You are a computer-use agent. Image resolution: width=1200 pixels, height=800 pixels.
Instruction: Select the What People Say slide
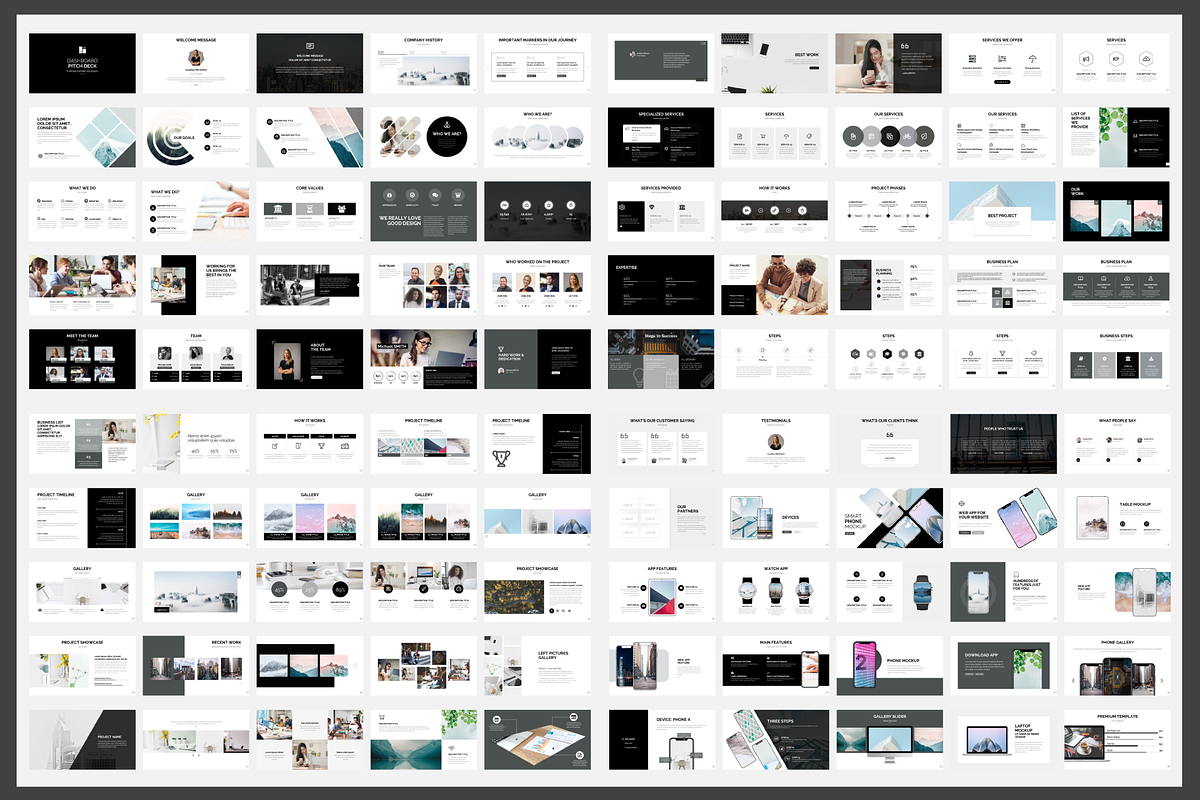point(1116,444)
